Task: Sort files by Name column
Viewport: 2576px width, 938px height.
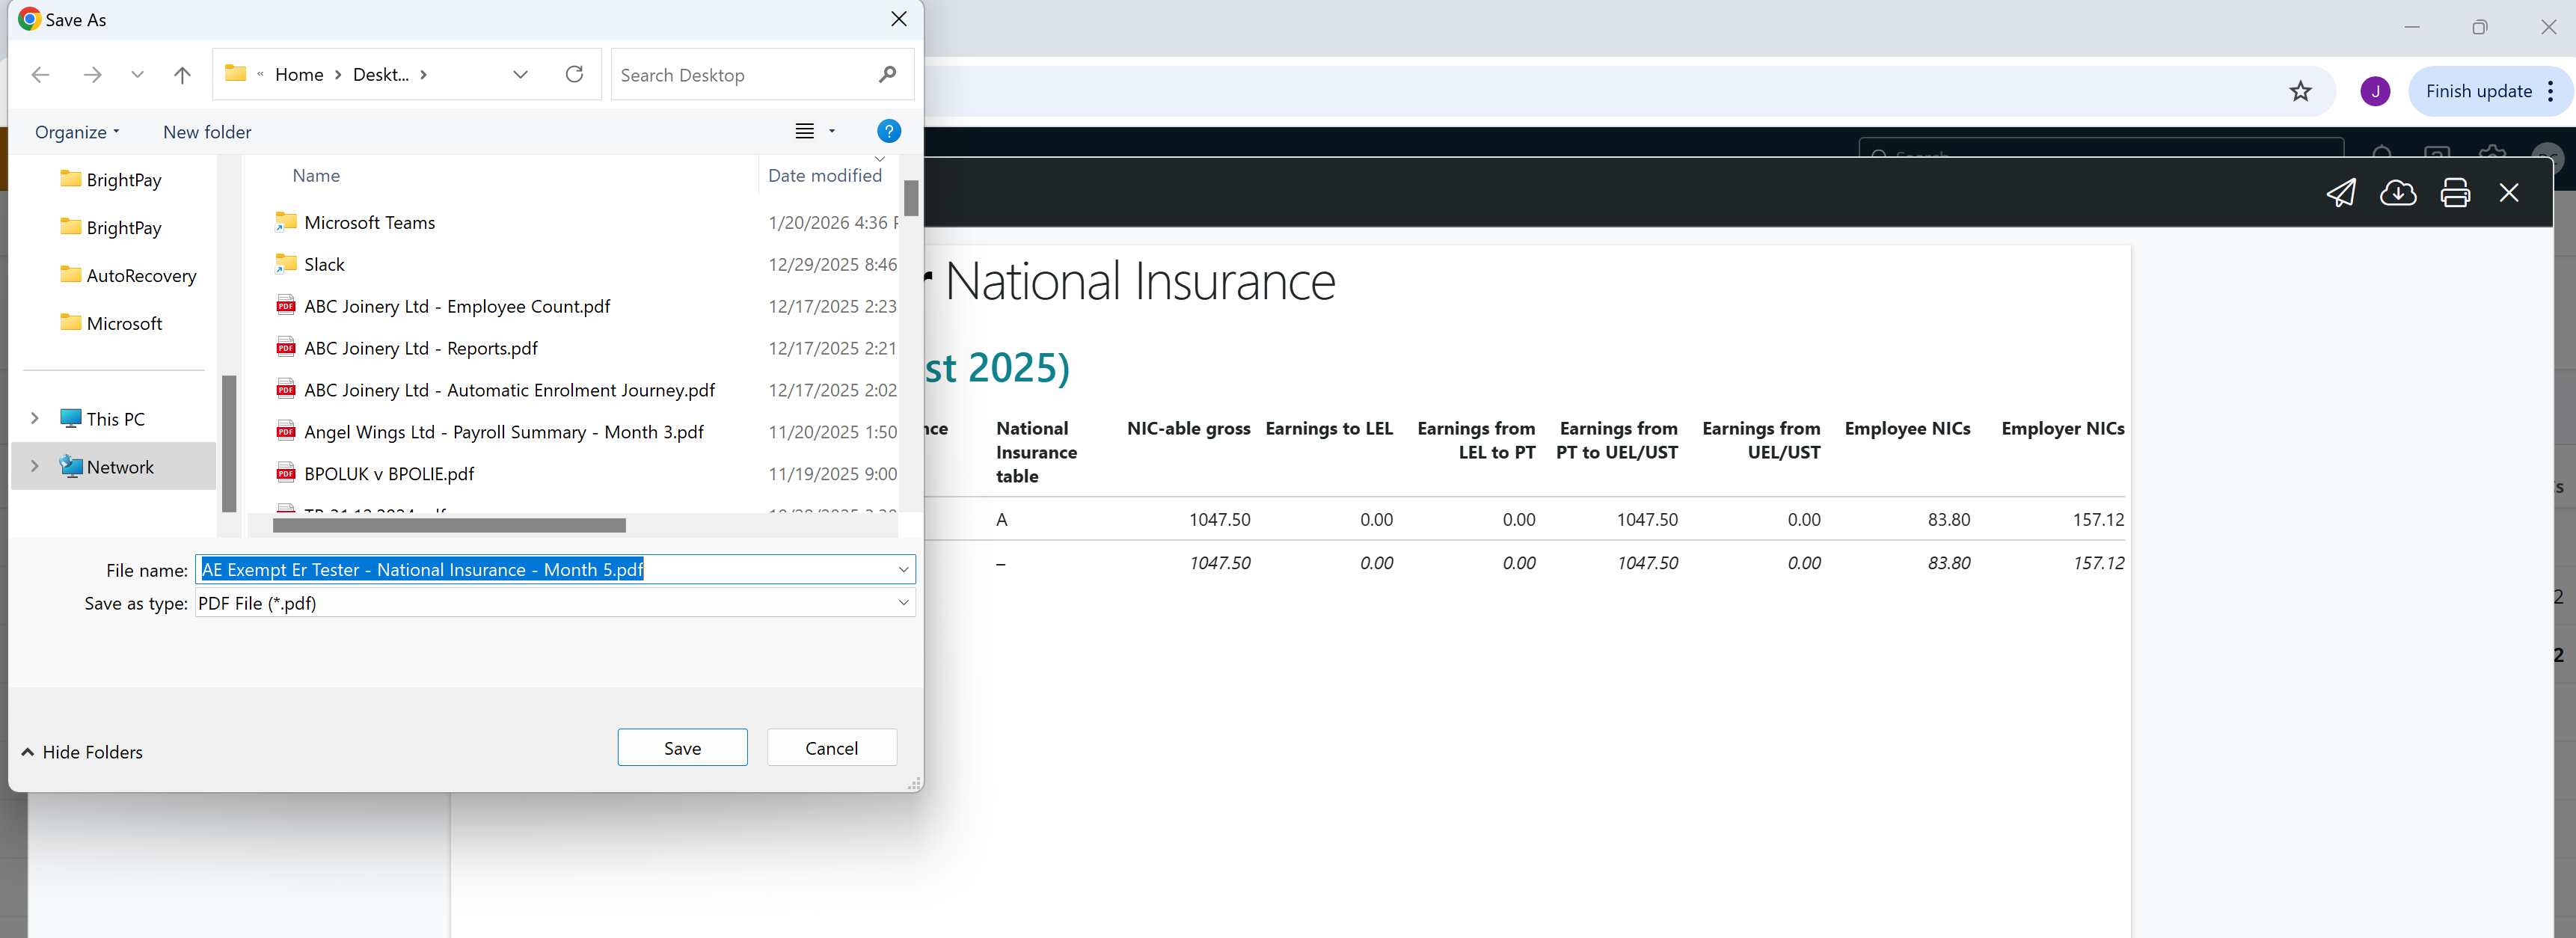Action: 316,176
